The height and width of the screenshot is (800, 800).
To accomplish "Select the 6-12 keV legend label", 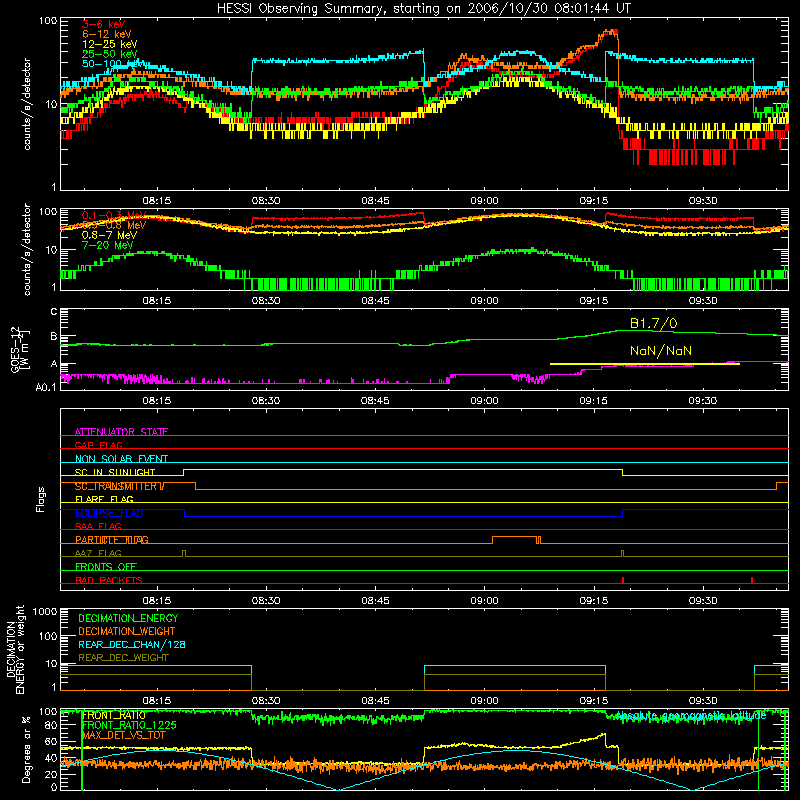I will 107,34.
